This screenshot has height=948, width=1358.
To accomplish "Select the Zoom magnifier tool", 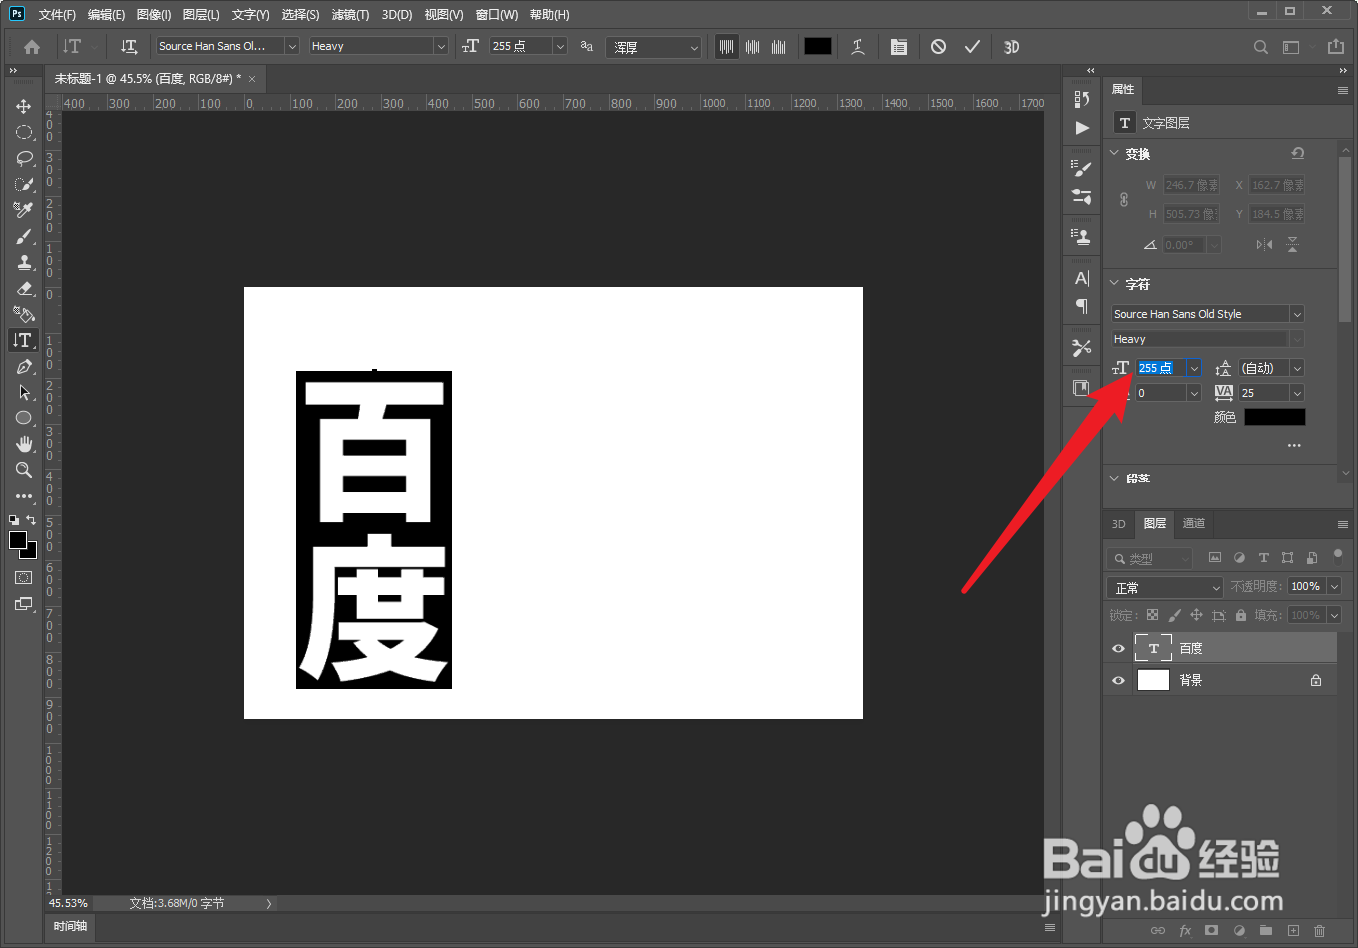I will coord(24,470).
